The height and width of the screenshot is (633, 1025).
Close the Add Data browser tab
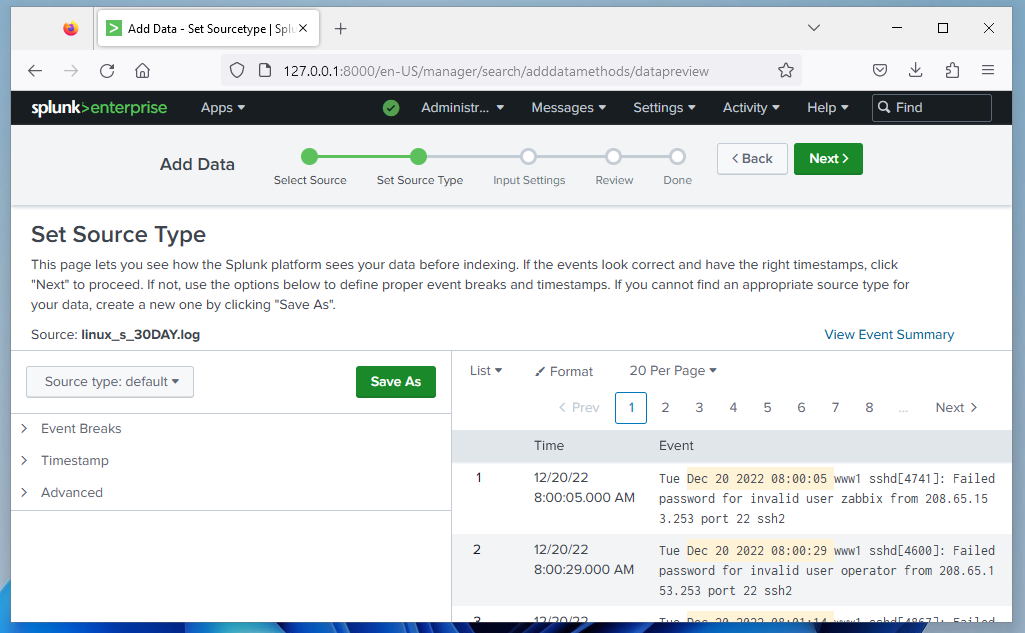(303, 28)
